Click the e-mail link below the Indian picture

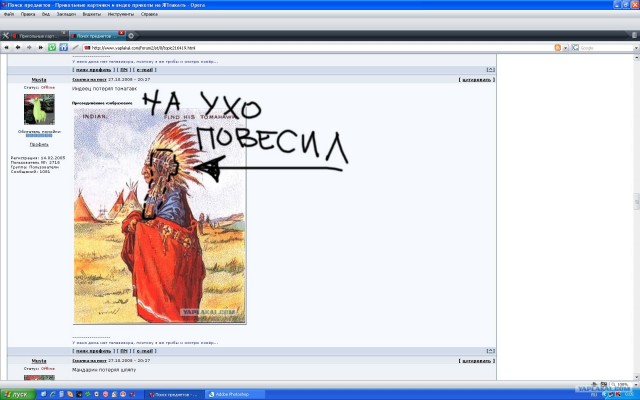click(144, 351)
